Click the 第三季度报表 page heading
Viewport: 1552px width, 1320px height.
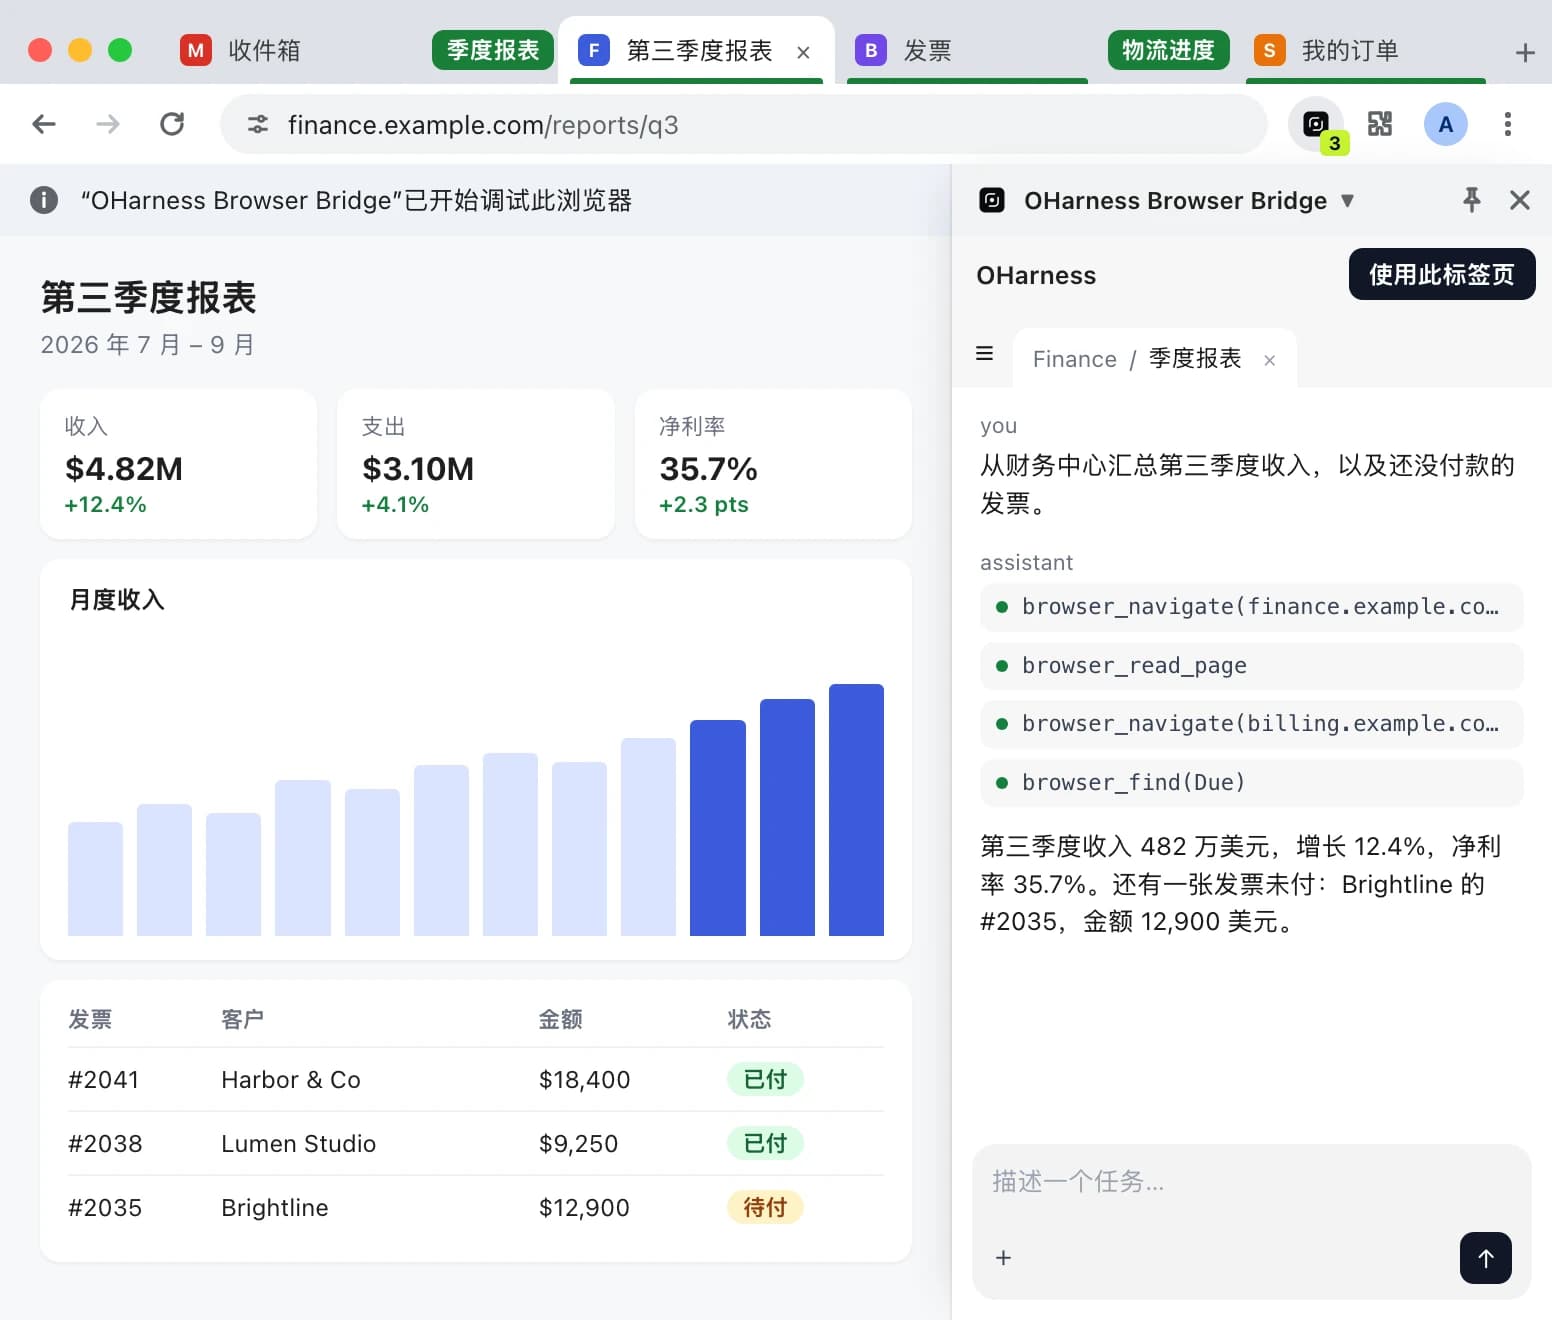148,298
